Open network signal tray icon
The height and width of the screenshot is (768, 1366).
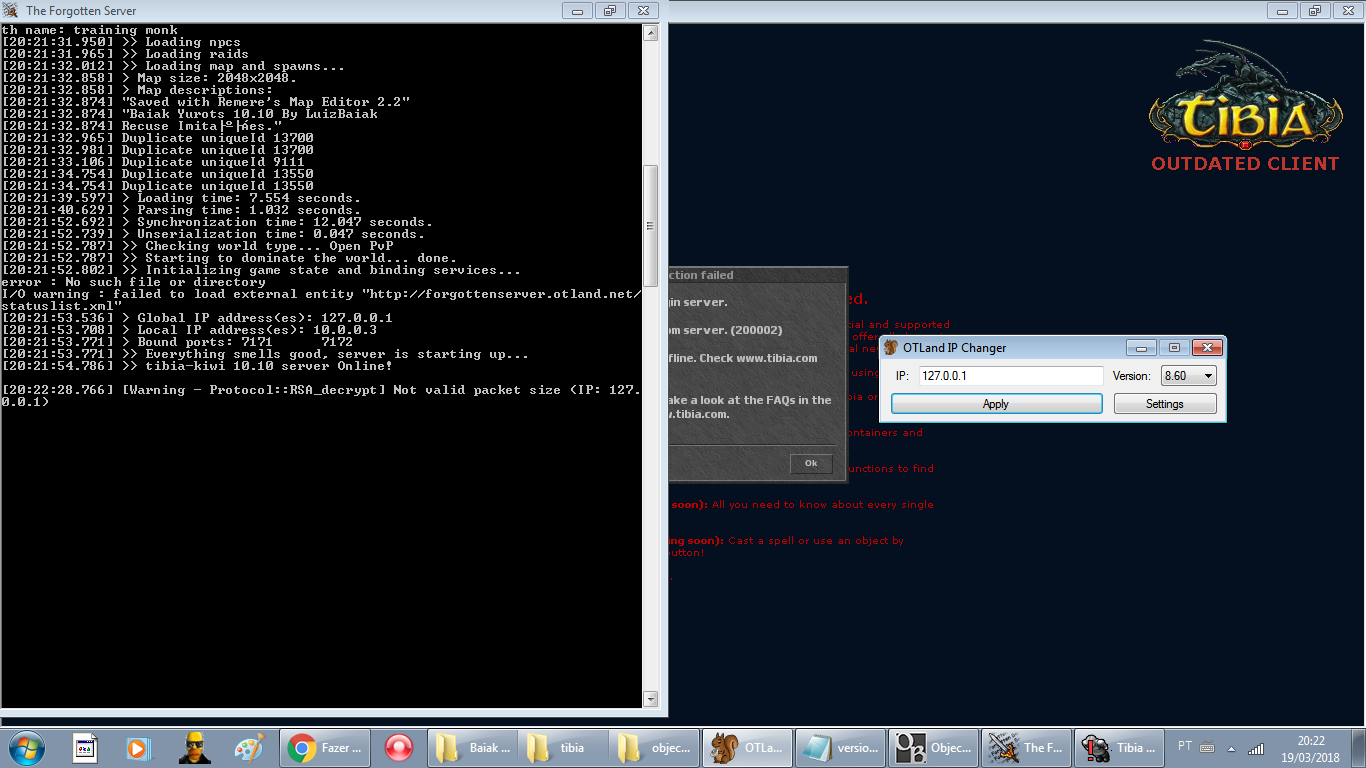click(x=1257, y=747)
